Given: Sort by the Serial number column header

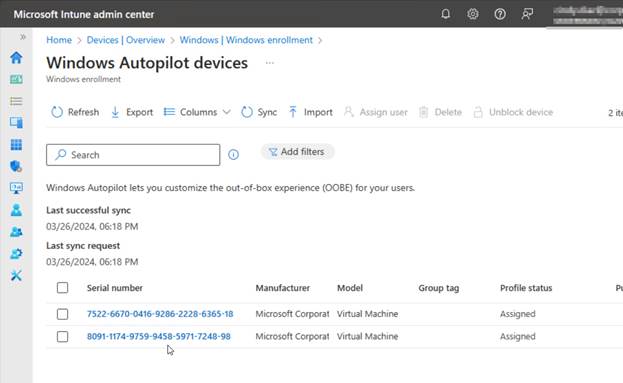Looking at the screenshot, I should coord(115,288).
